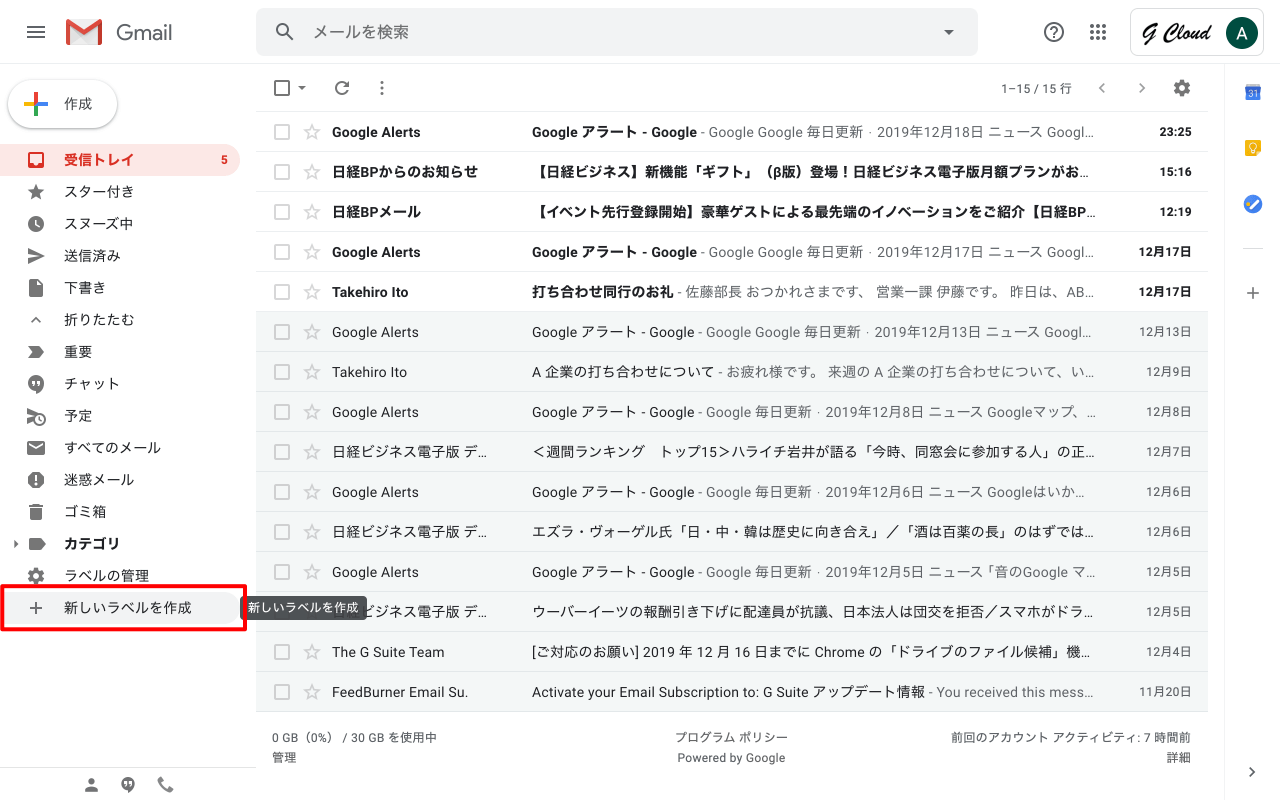Refresh the mail list
This screenshot has width=1280, height=800.
tap(342, 88)
